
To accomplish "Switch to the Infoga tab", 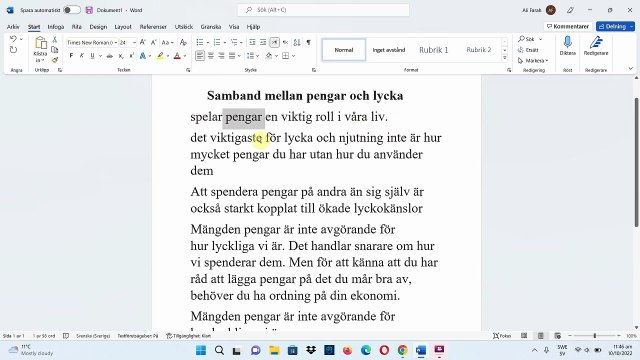I will tap(56, 27).
